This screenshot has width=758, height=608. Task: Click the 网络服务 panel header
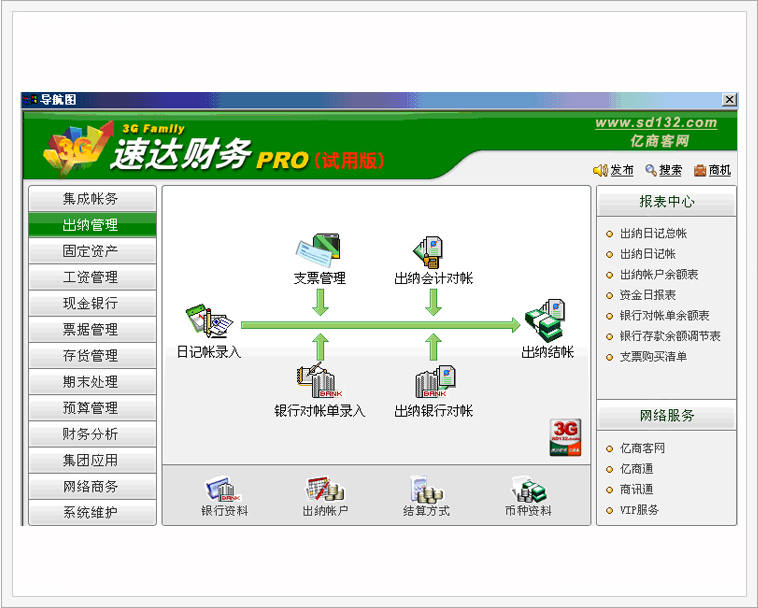pos(667,416)
